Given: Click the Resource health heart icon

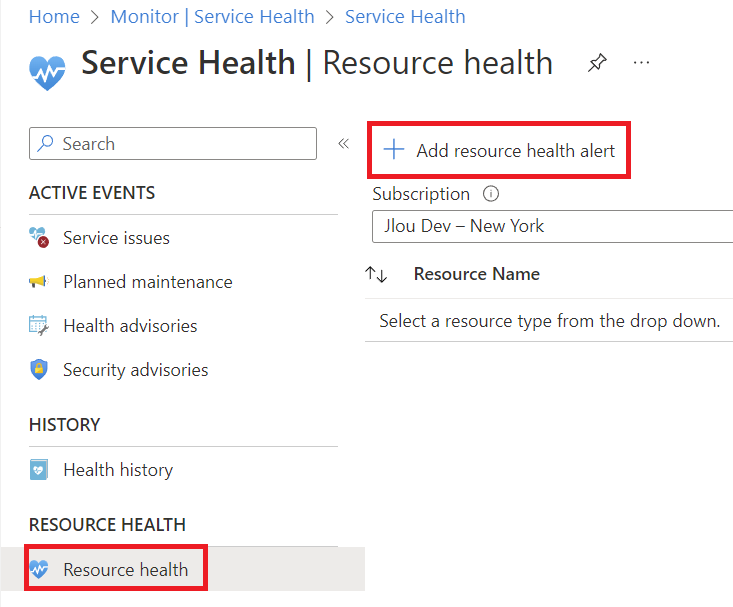Looking at the screenshot, I should (x=39, y=569).
